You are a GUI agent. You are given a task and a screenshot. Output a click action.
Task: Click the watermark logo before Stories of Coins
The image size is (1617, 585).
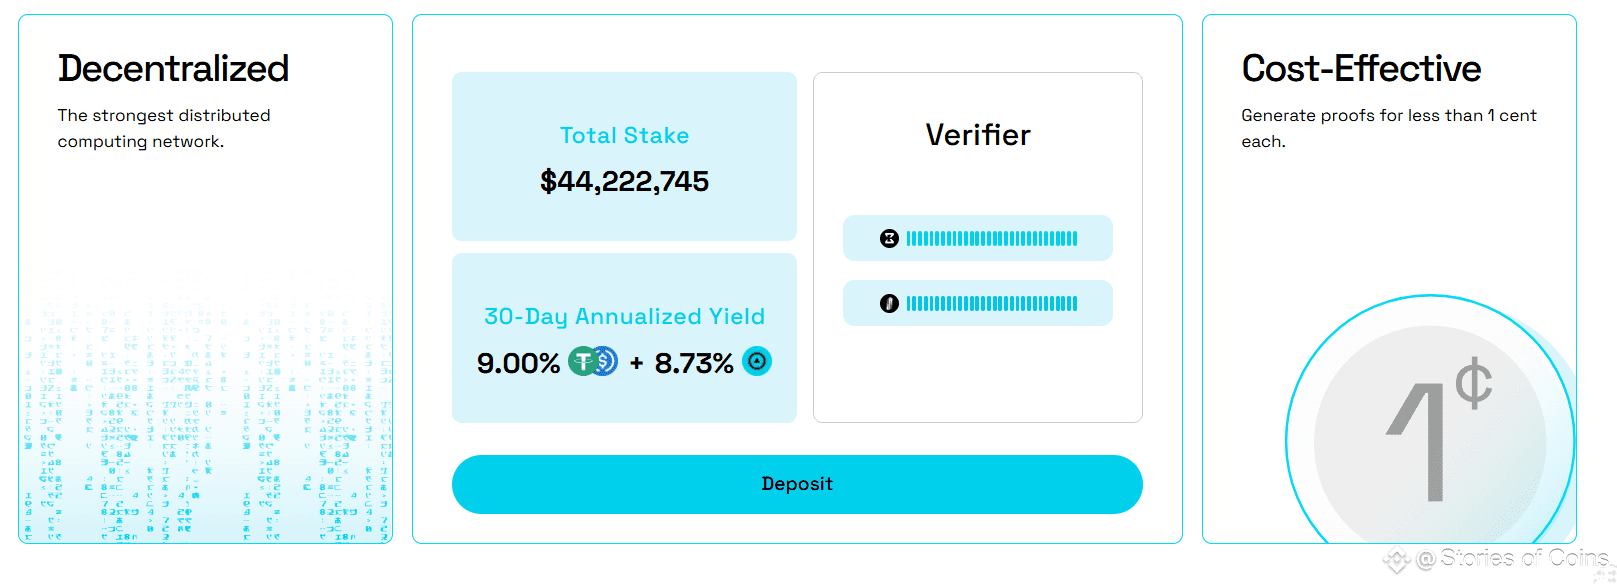coord(1396,560)
